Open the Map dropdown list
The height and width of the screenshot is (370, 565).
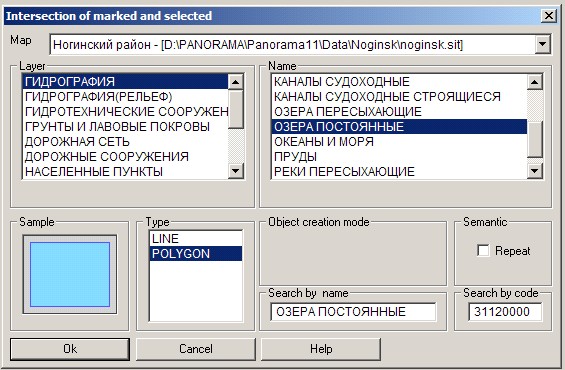542,45
